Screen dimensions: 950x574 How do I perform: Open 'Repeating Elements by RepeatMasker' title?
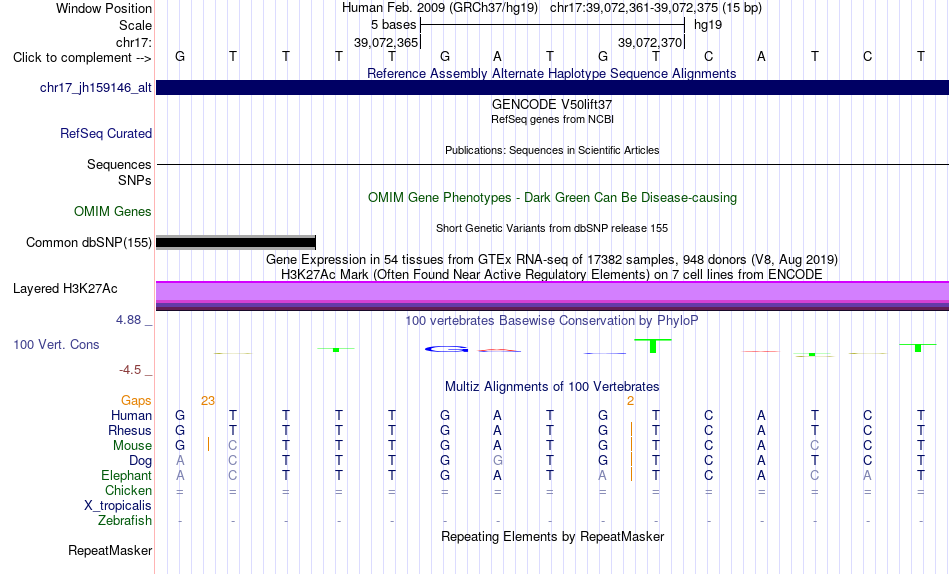[x=553, y=536]
